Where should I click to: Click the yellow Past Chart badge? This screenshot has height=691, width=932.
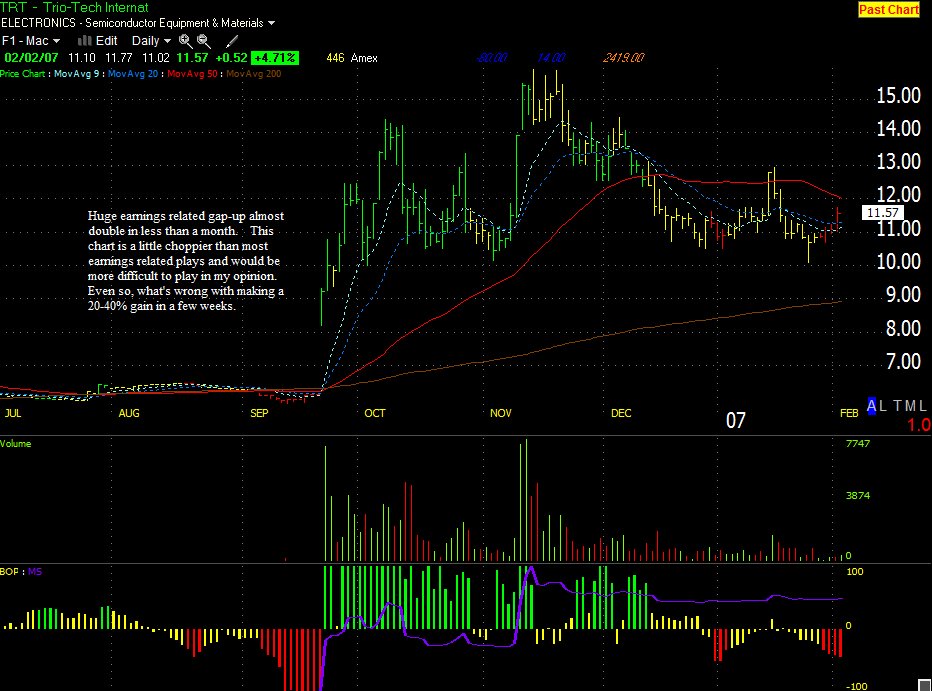click(x=889, y=10)
